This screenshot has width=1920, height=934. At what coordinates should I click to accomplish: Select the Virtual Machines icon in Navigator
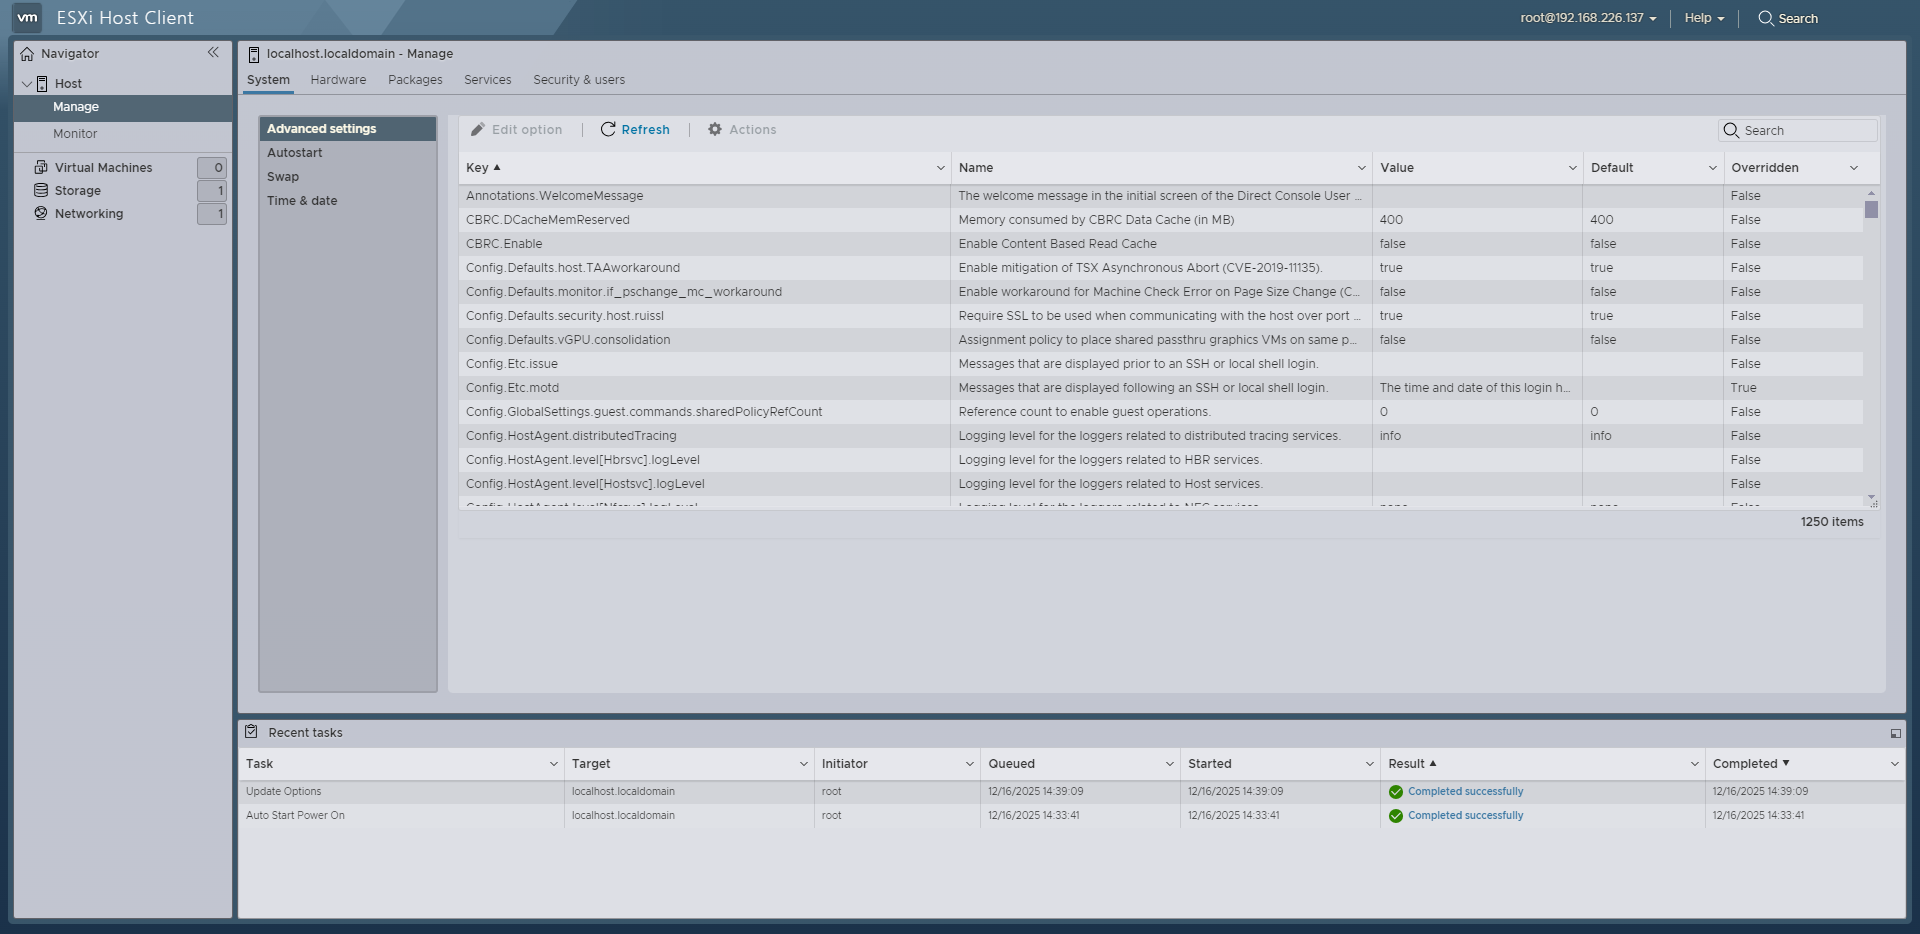point(40,167)
